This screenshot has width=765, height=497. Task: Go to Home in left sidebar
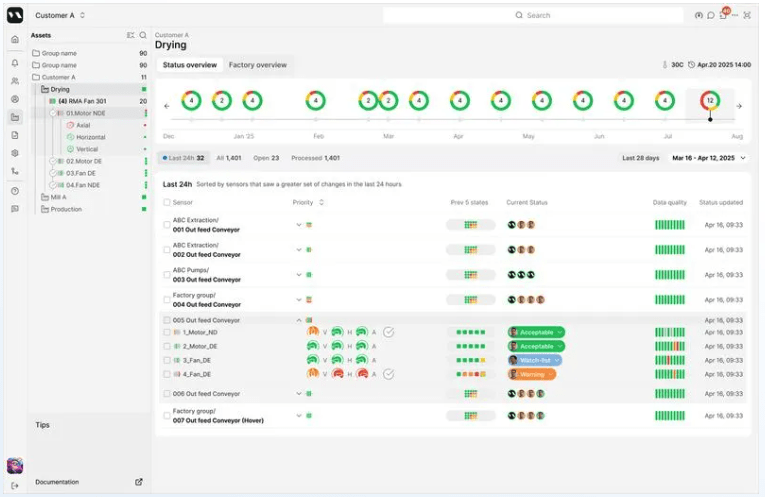tap(14, 39)
